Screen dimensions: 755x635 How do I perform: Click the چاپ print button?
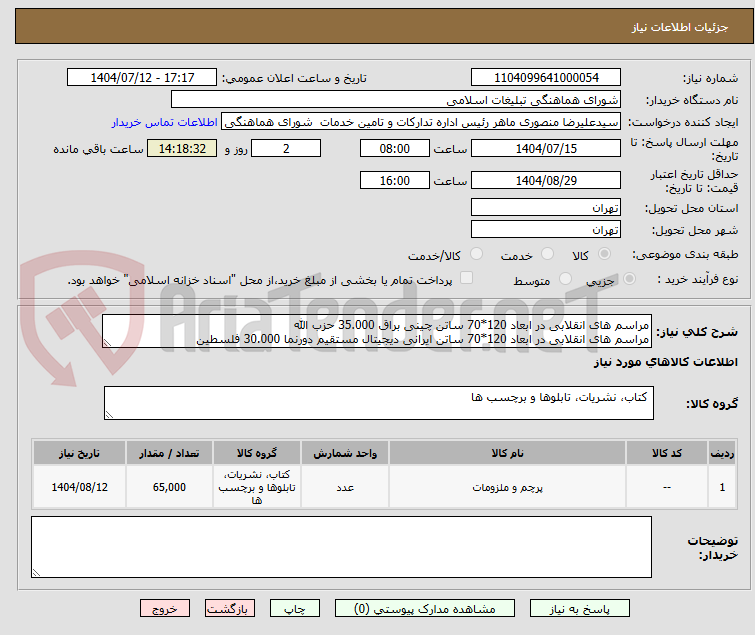(295, 609)
